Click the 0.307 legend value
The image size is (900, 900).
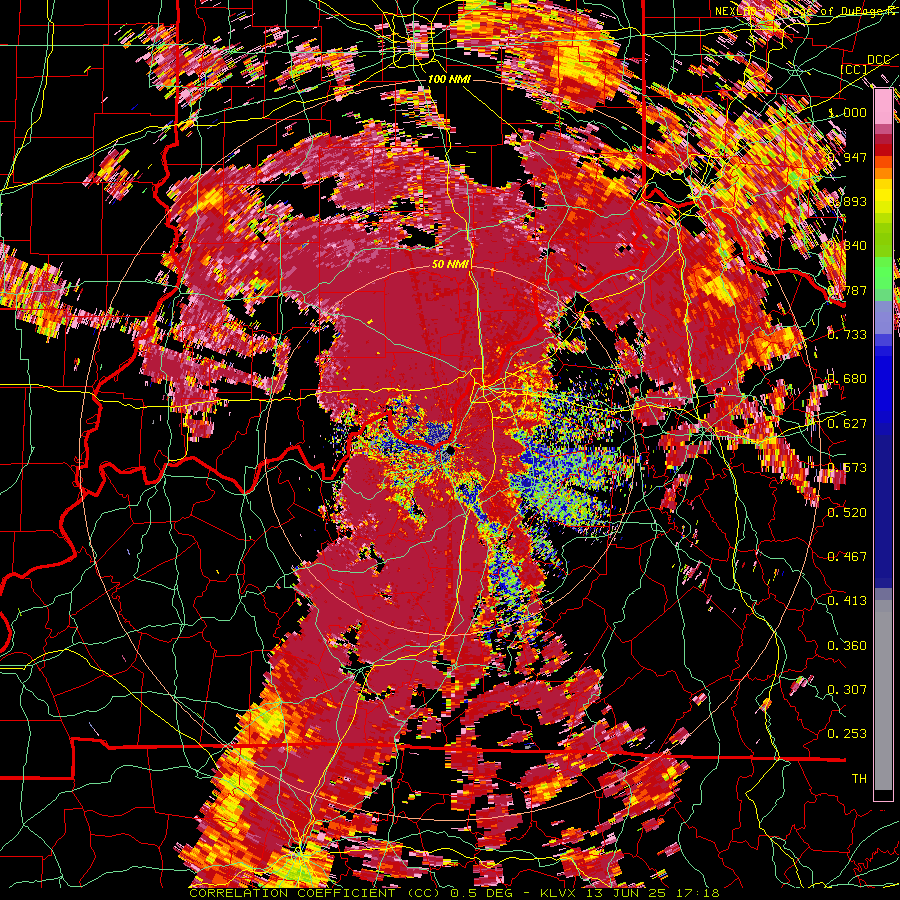pos(847,690)
